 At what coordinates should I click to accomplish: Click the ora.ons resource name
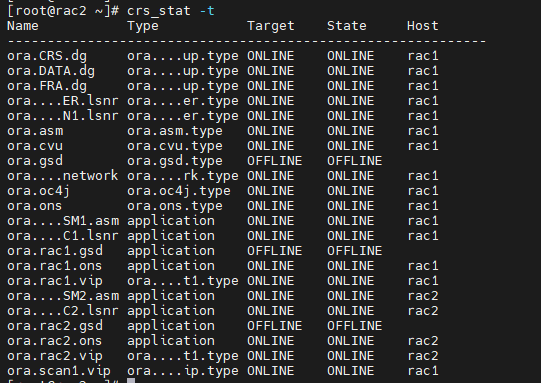coord(35,206)
